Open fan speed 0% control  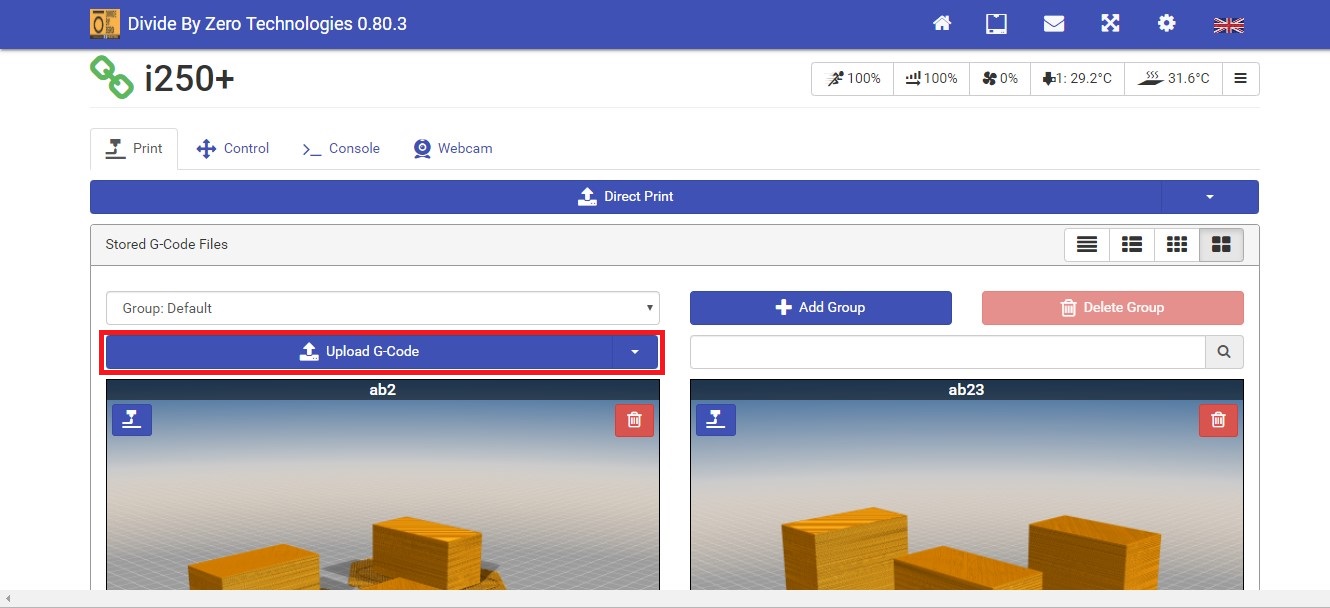click(1000, 78)
